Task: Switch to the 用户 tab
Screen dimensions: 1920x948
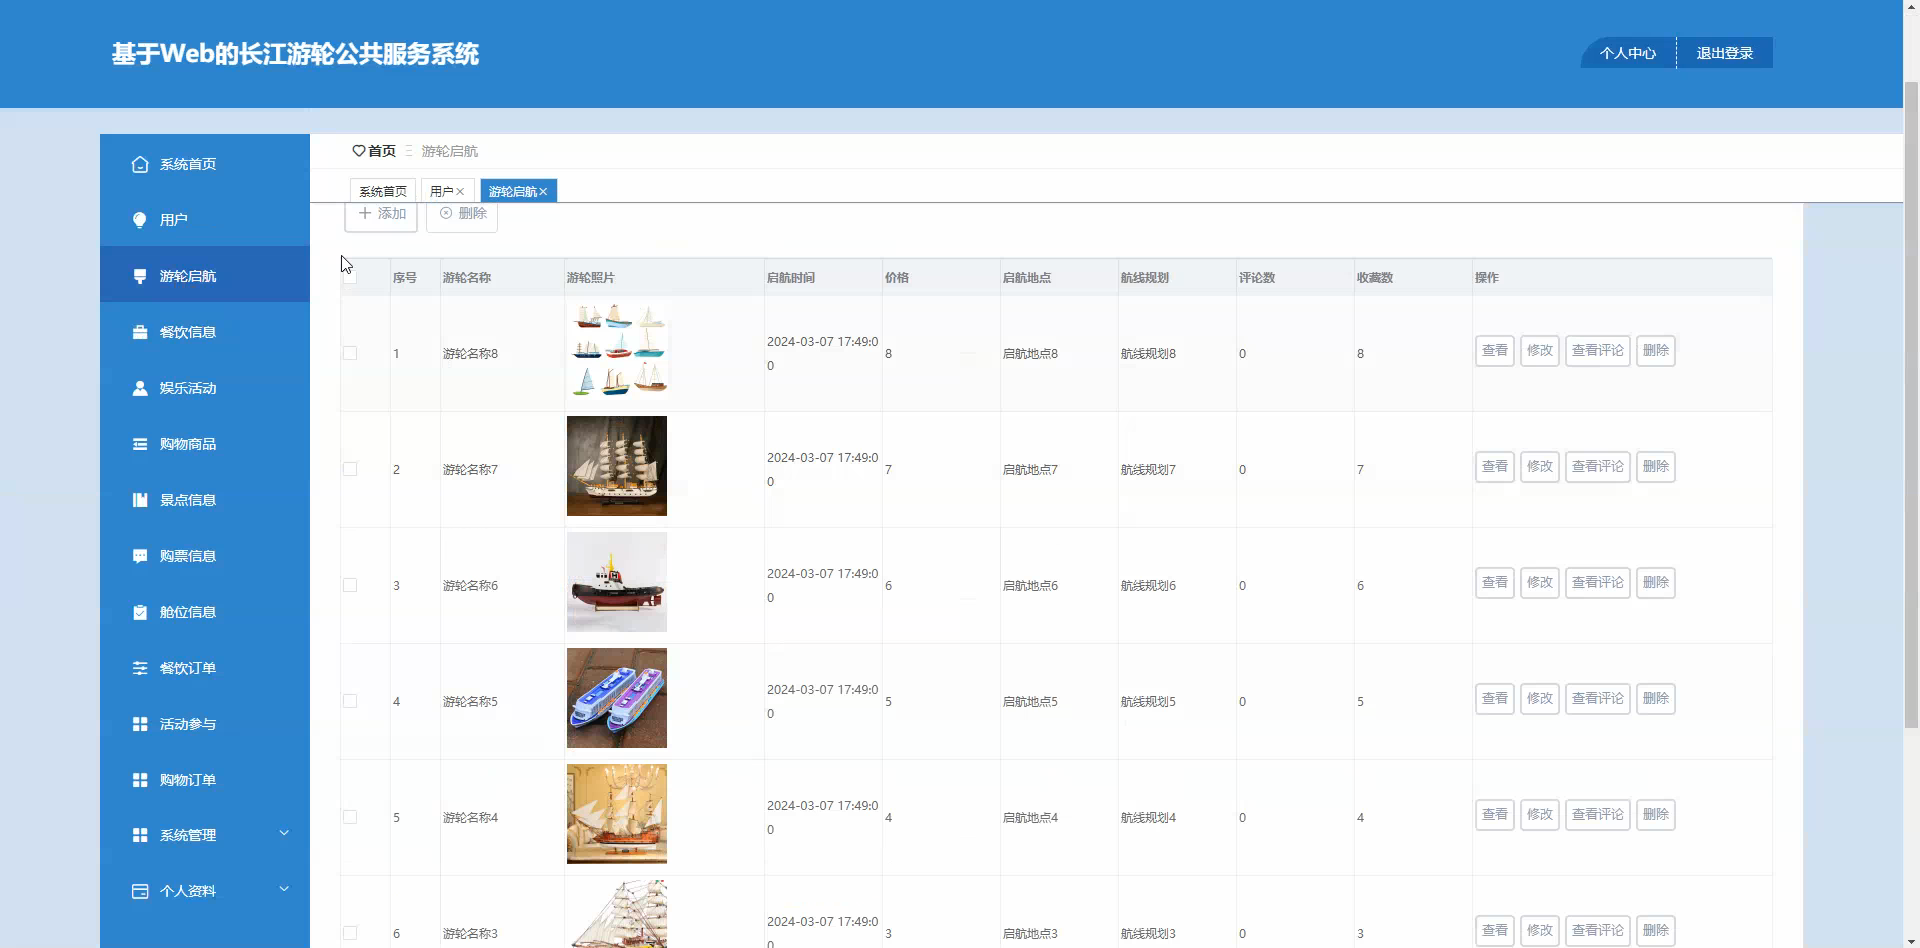Action: (x=447, y=191)
